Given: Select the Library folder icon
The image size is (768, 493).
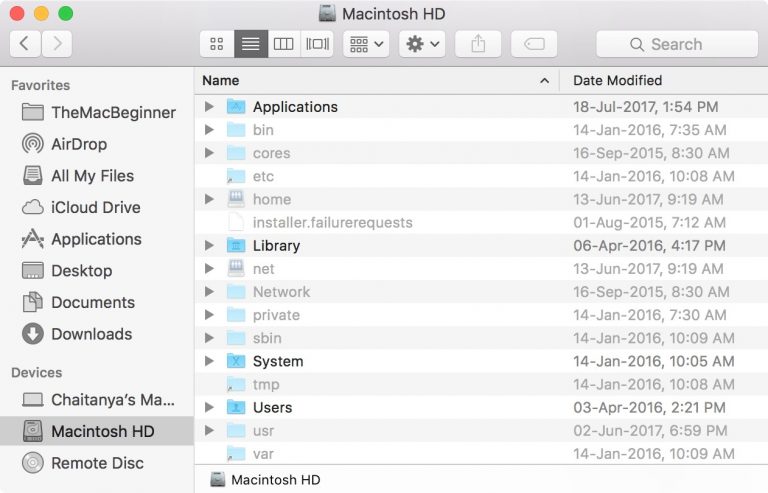Looking at the screenshot, I should pyautogui.click(x=236, y=245).
